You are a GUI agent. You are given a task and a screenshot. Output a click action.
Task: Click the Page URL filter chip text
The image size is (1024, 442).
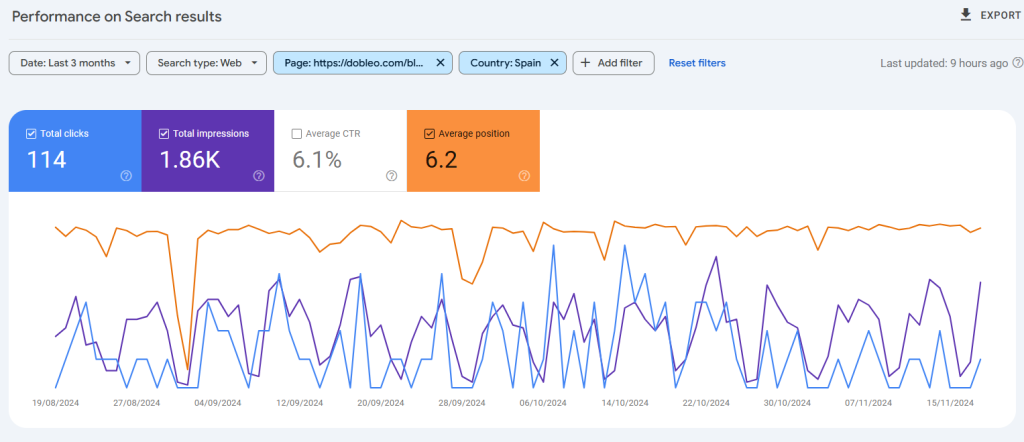(x=353, y=63)
